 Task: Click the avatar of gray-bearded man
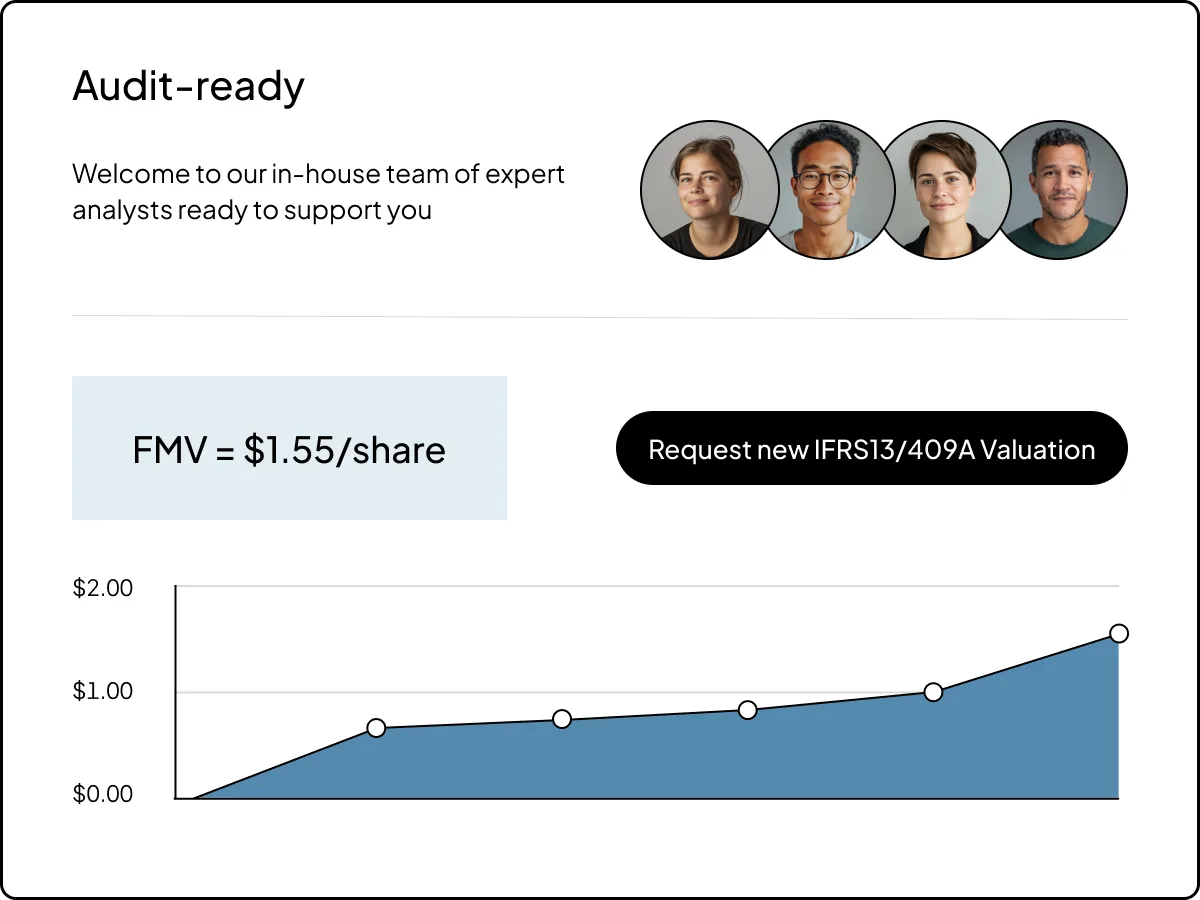1062,190
